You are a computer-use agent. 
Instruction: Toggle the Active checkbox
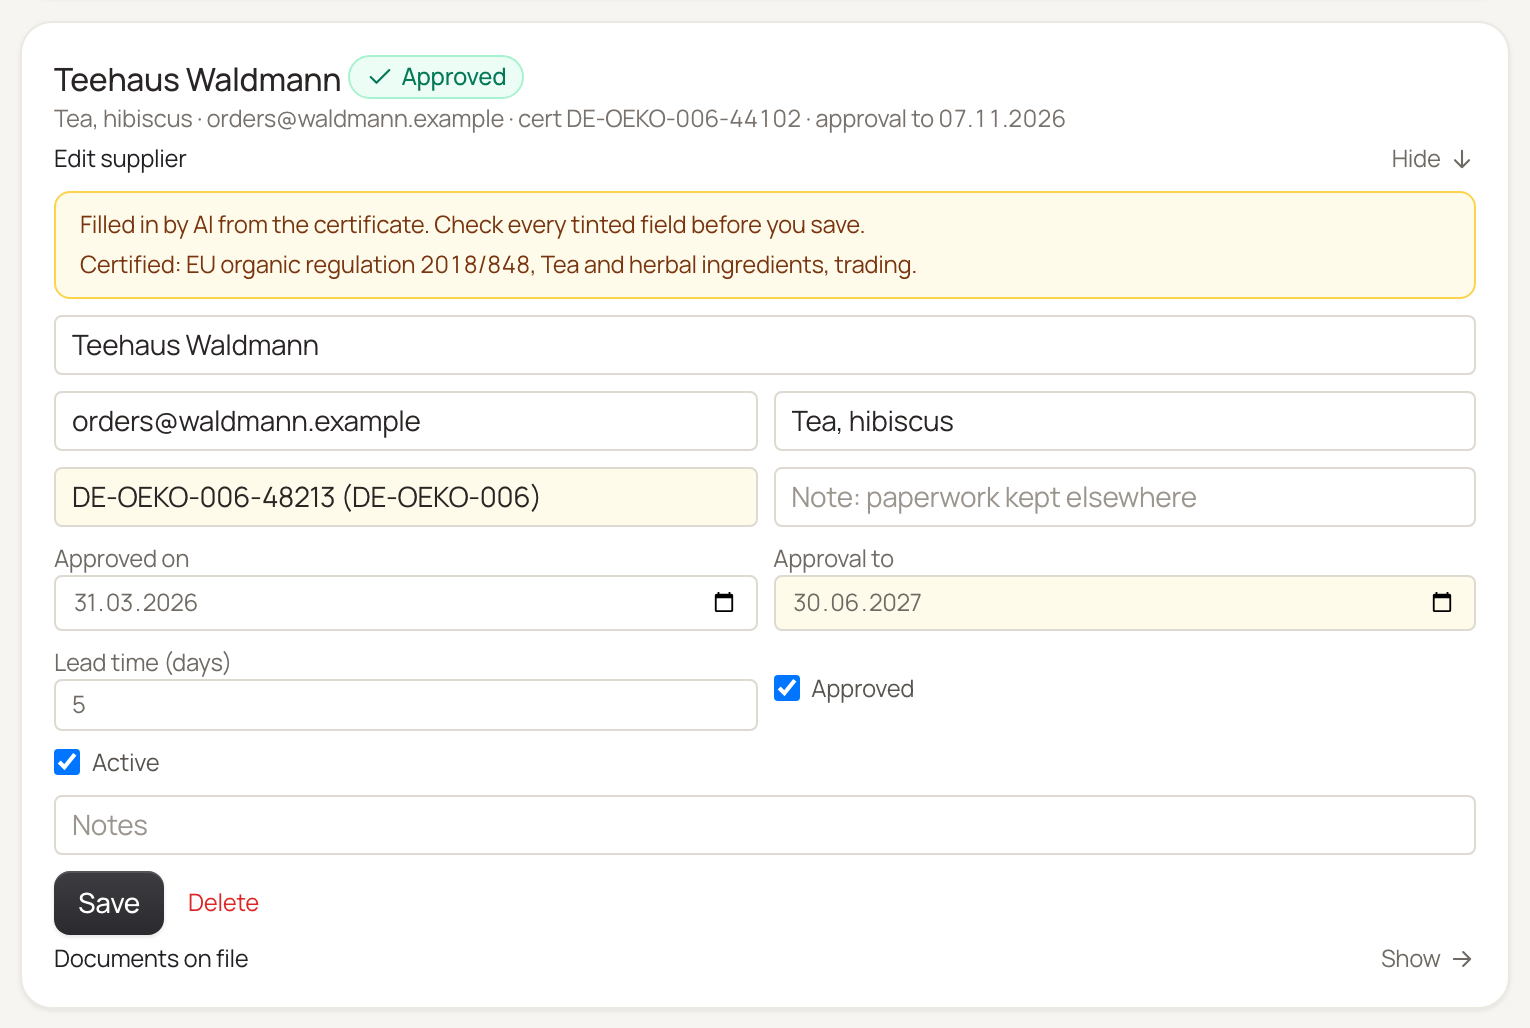(x=67, y=762)
